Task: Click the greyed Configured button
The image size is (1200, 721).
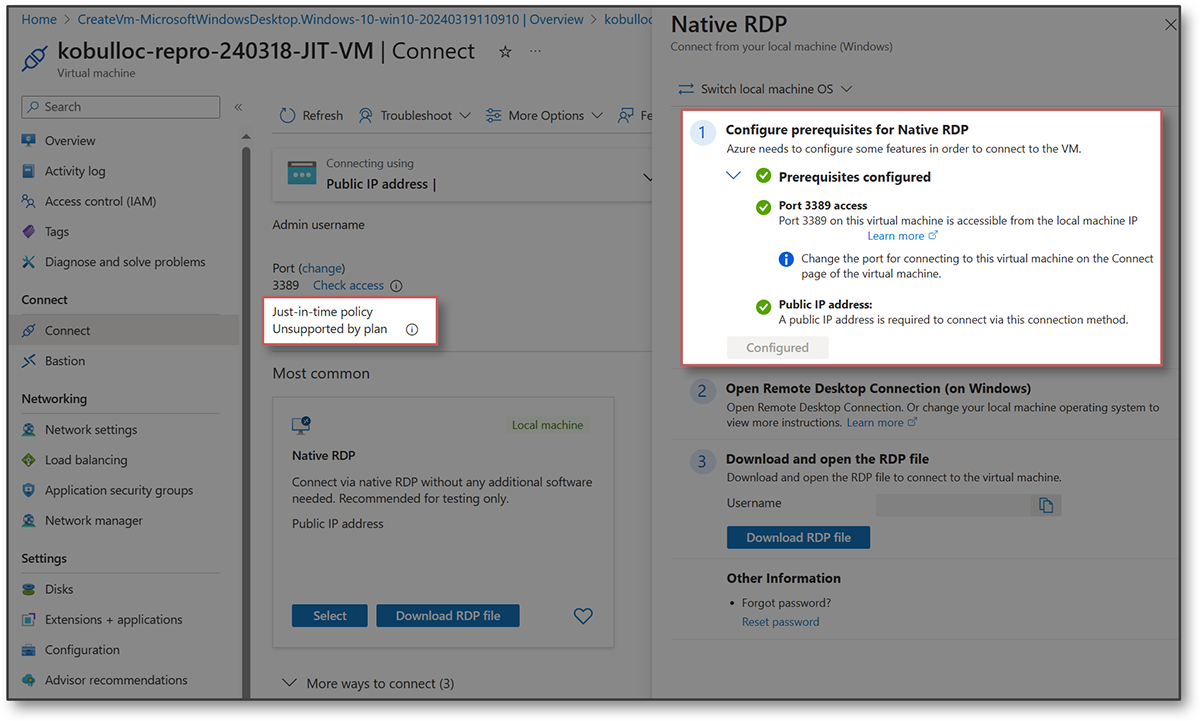Action: 777,348
